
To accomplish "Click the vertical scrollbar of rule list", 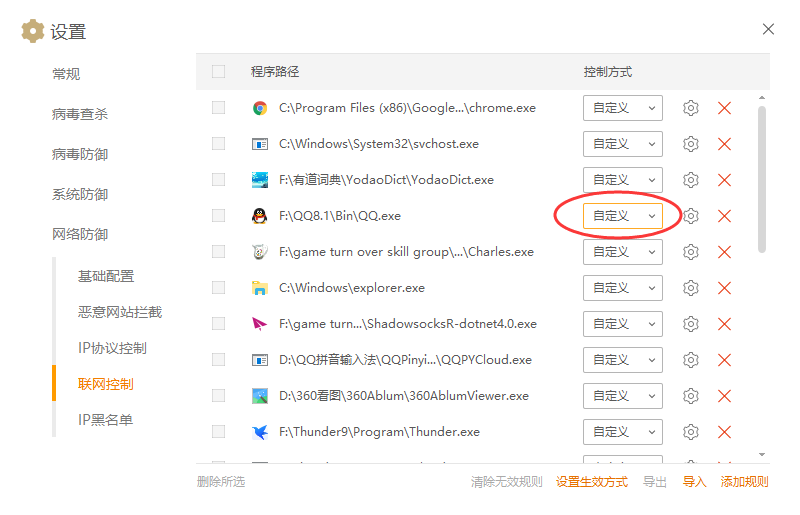I will tap(762, 180).
